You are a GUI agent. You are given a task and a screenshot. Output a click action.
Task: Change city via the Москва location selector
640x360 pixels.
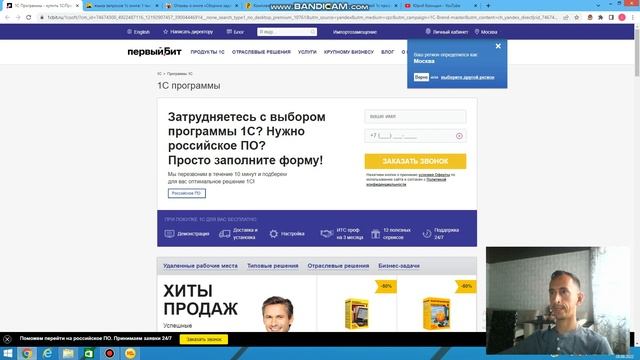click(486, 32)
